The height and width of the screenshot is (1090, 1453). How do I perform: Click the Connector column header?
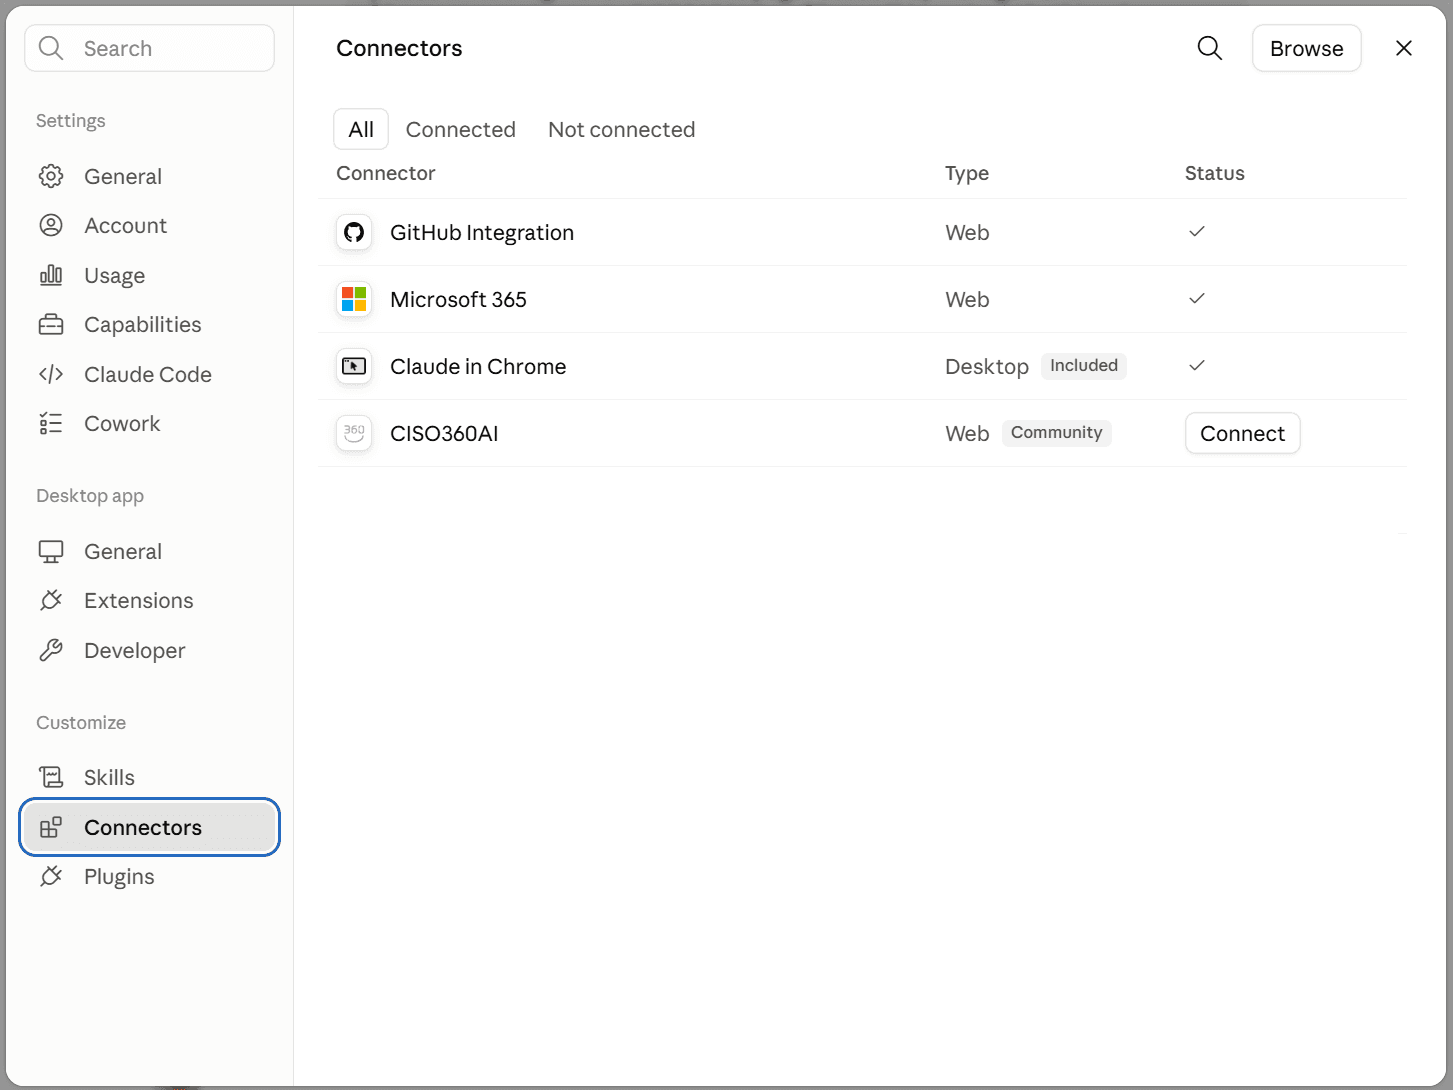tap(386, 173)
